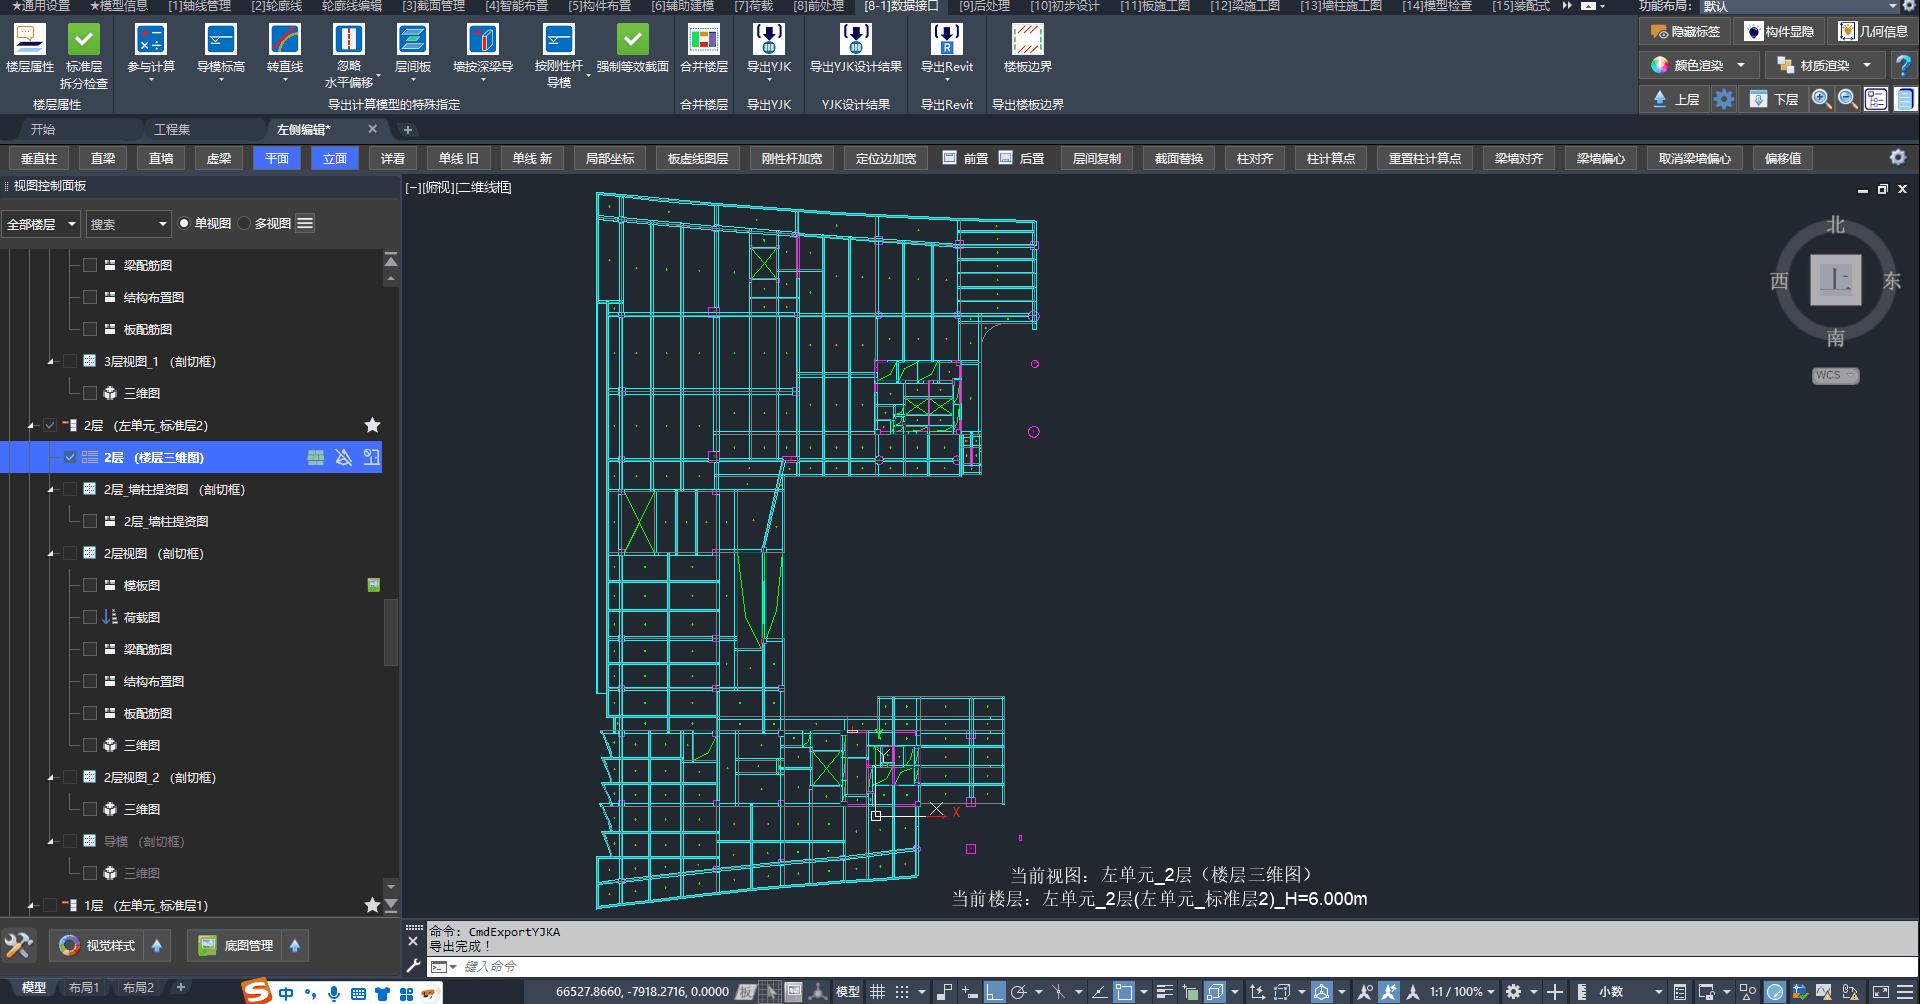Image resolution: width=1920 pixels, height=1004 pixels.
Task: Click the 导出YJK export icon
Action: 768,40
